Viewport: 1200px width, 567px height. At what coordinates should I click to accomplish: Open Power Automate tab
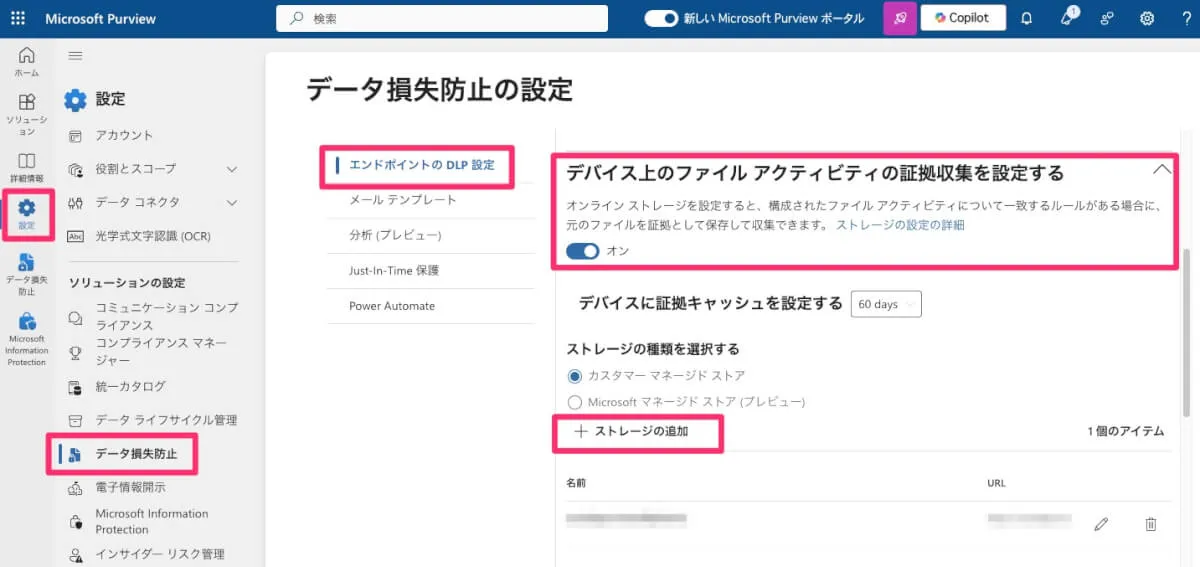point(392,306)
